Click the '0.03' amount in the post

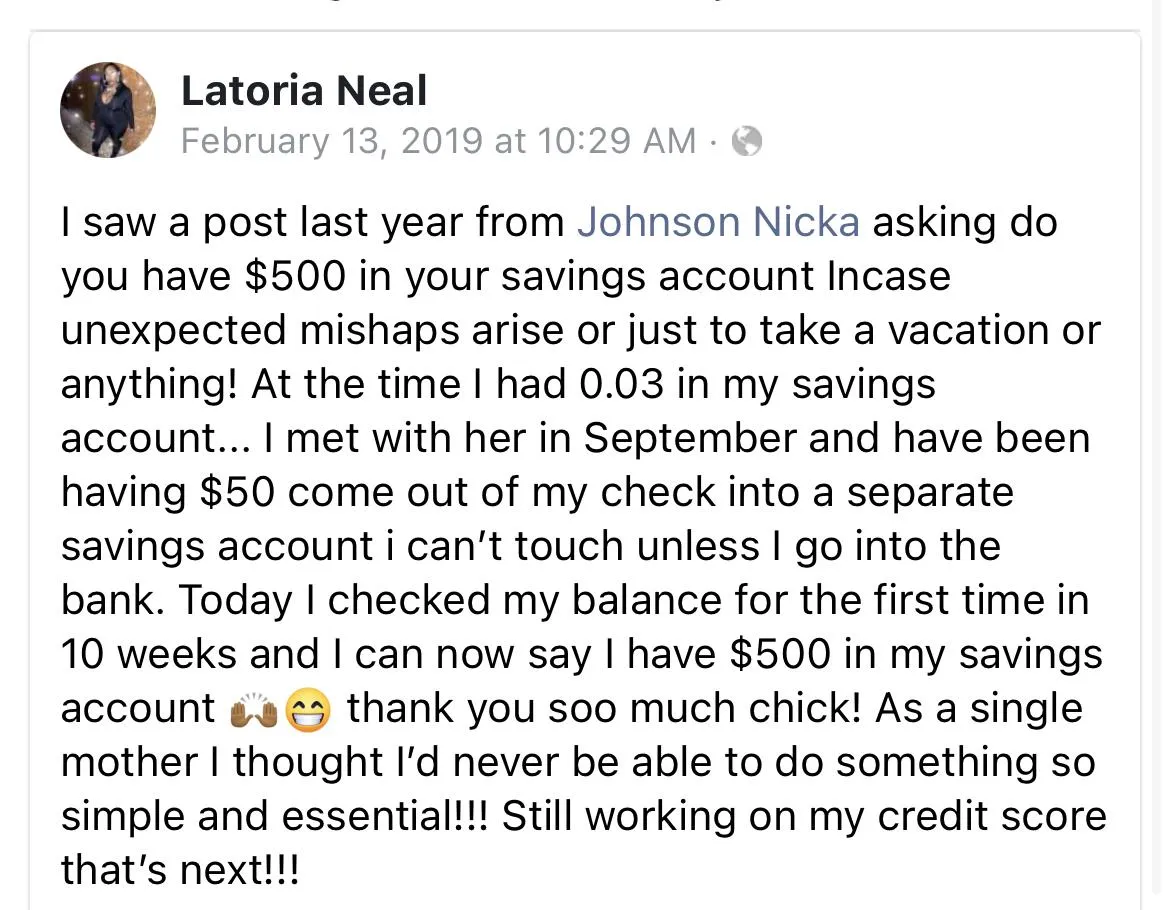(x=621, y=384)
